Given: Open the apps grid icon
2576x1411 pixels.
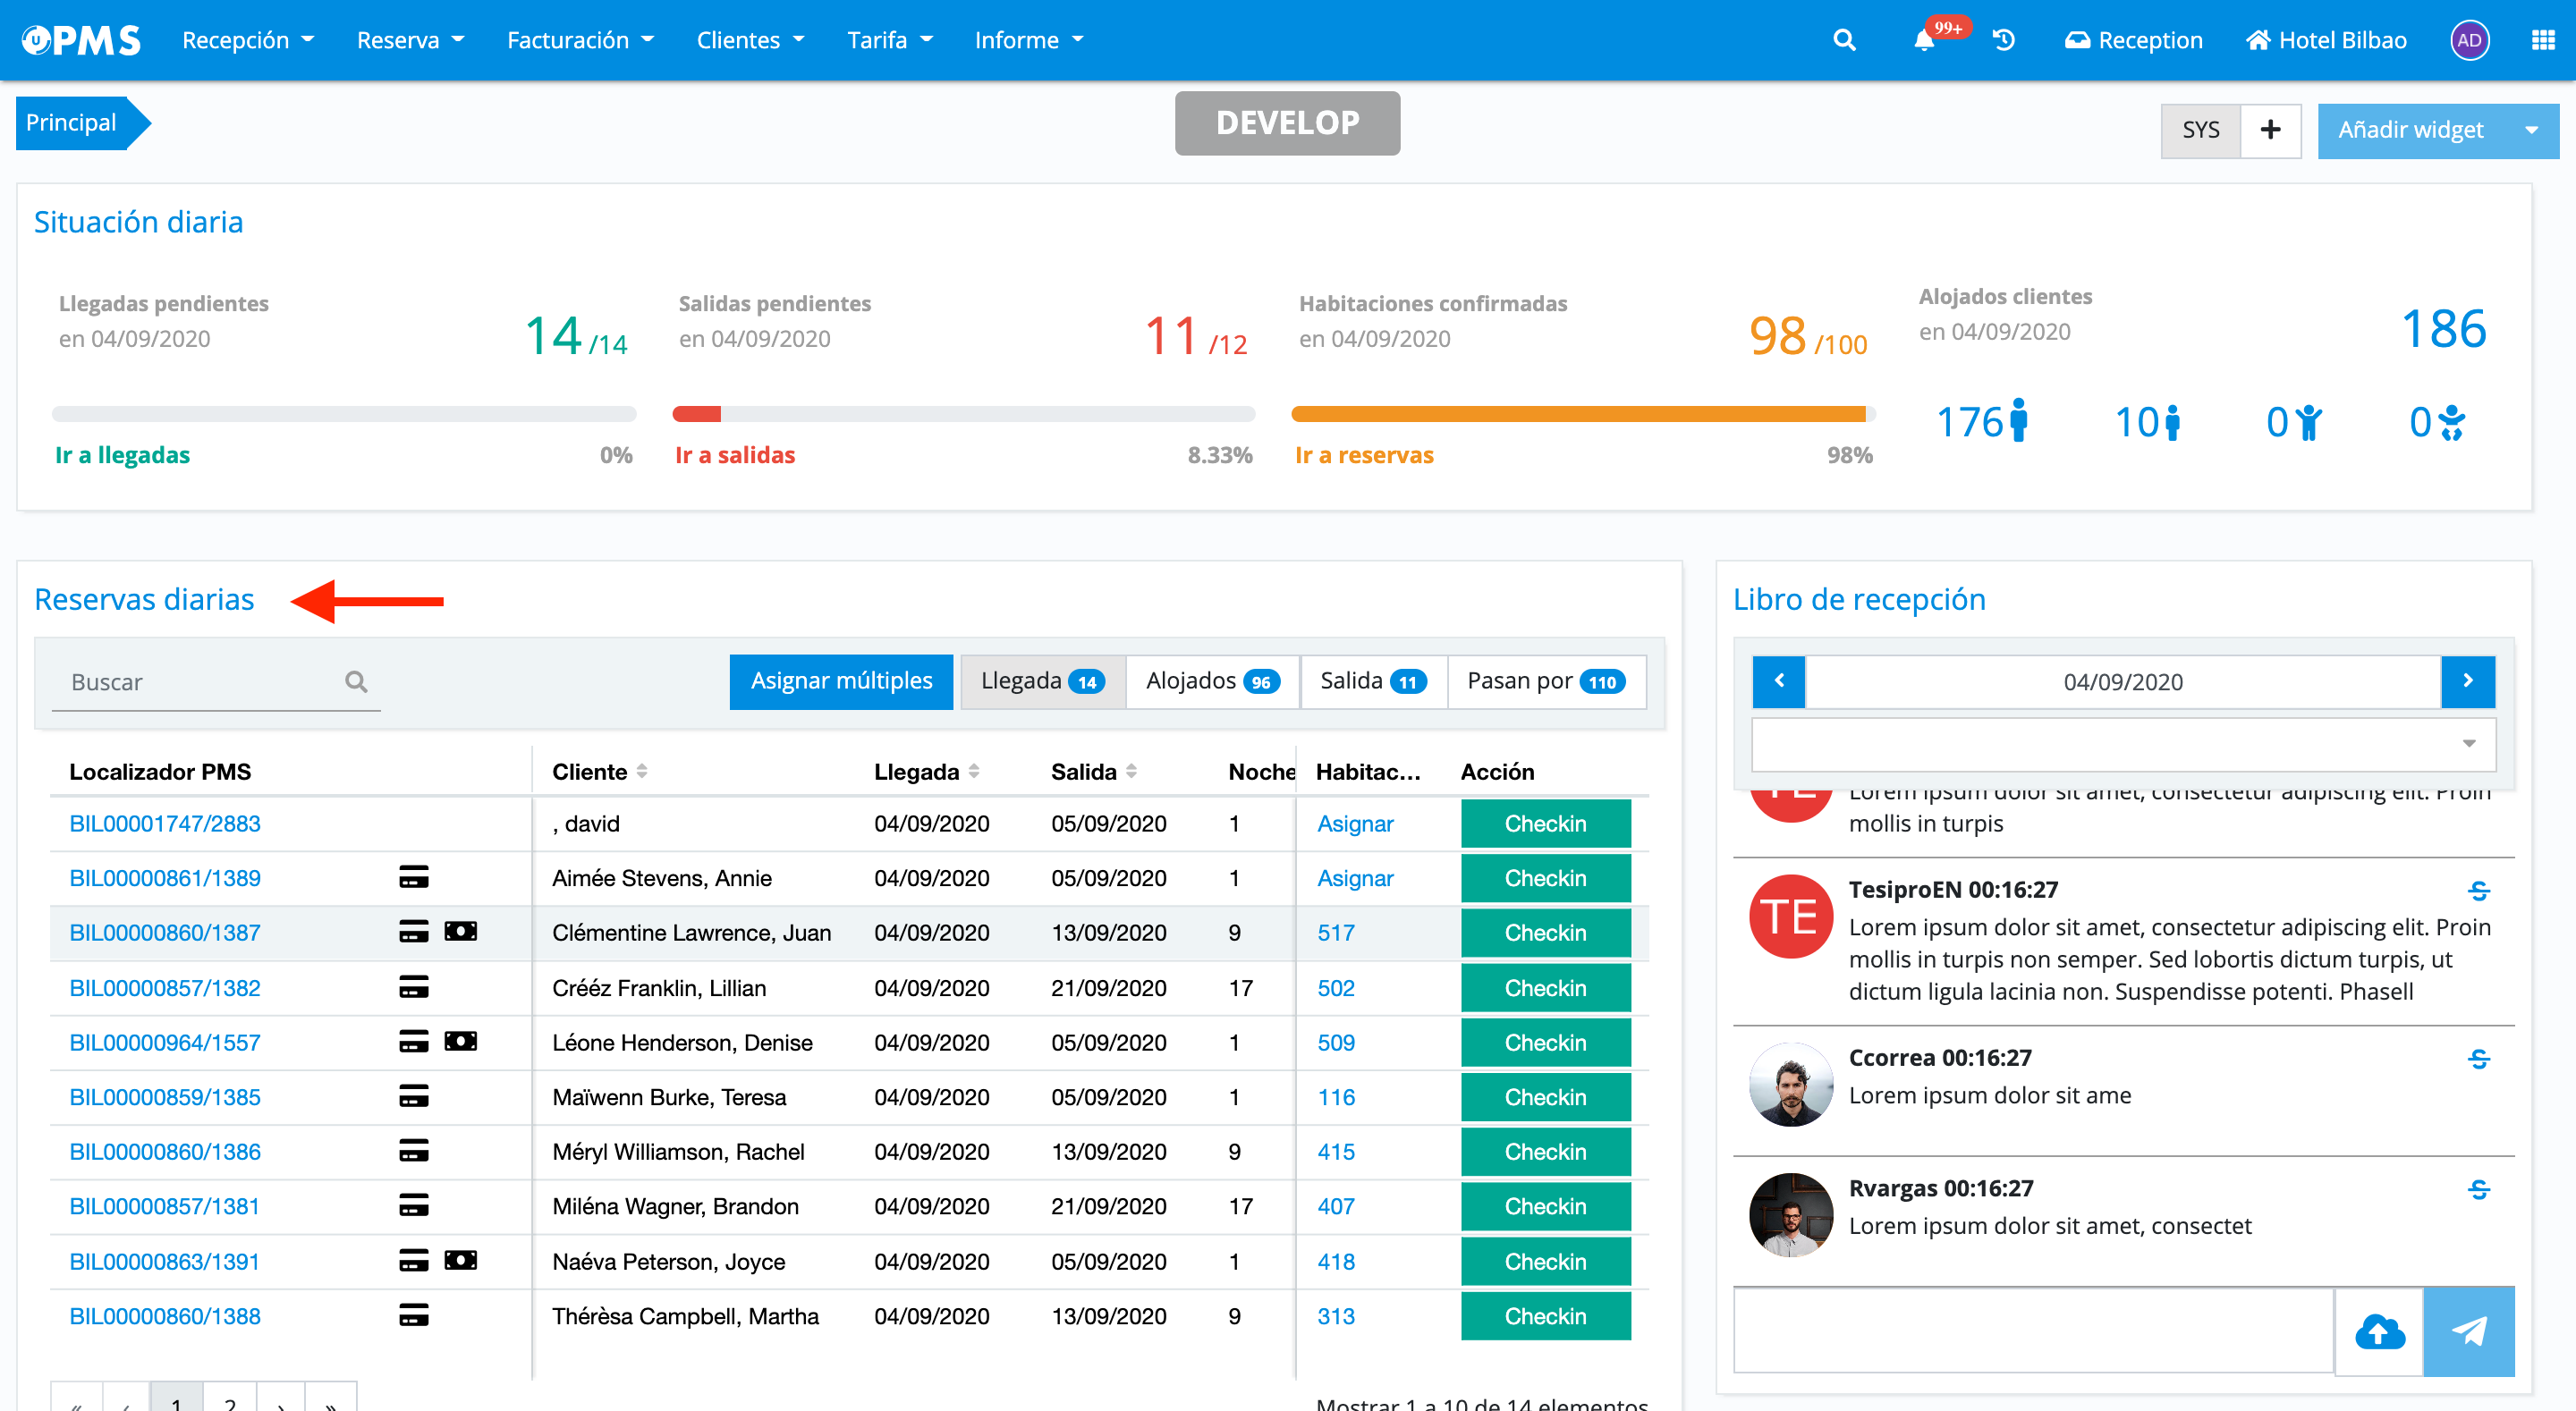Looking at the screenshot, I should tap(2543, 40).
